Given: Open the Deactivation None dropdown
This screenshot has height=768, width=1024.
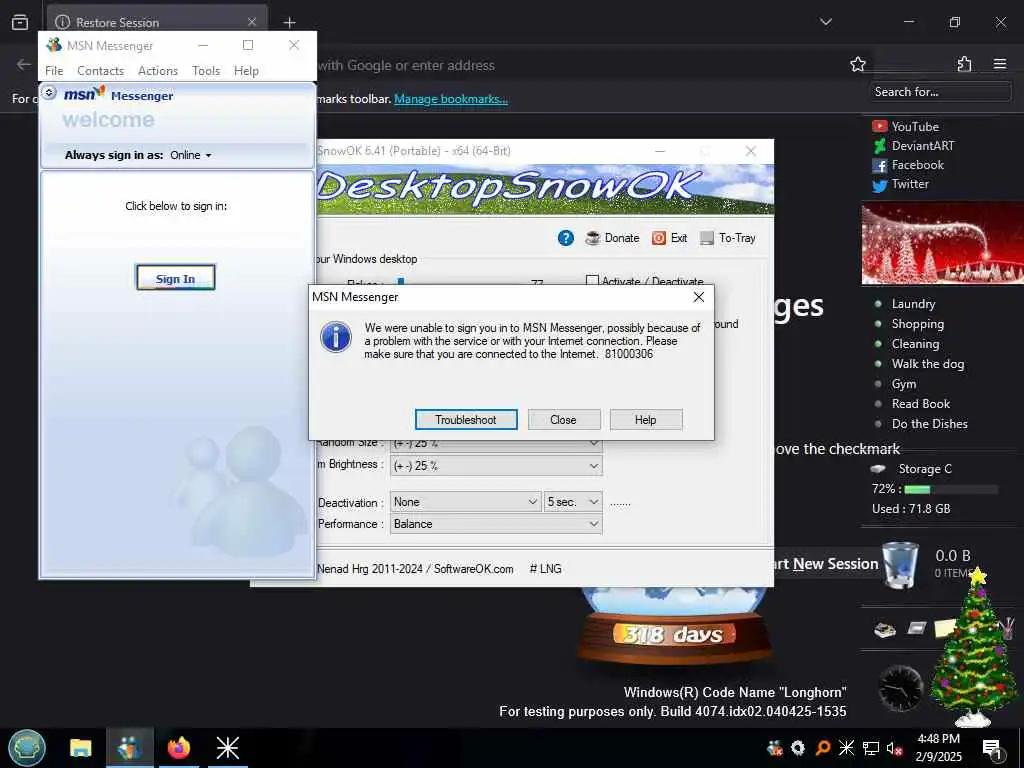Looking at the screenshot, I should [465, 502].
